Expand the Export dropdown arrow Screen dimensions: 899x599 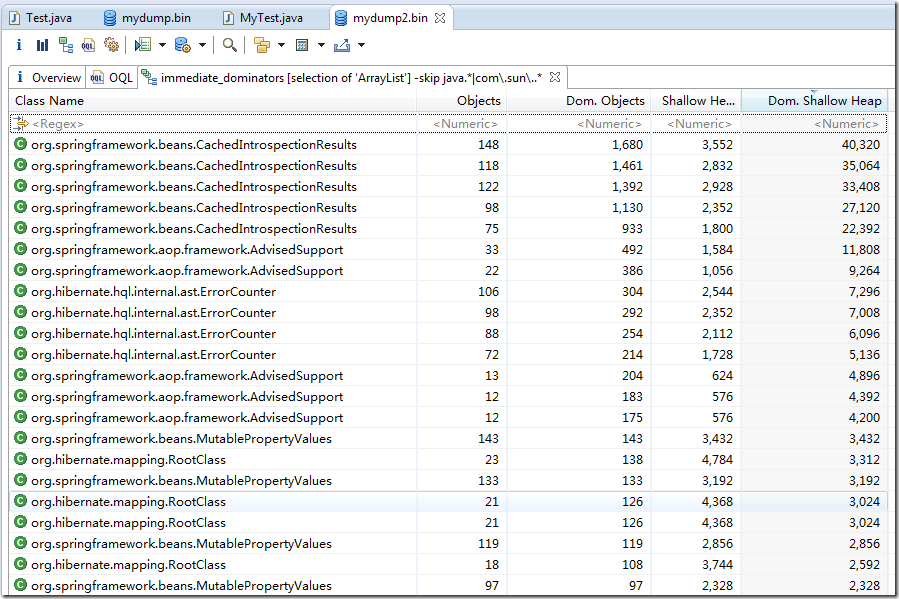click(x=361, y=45)
